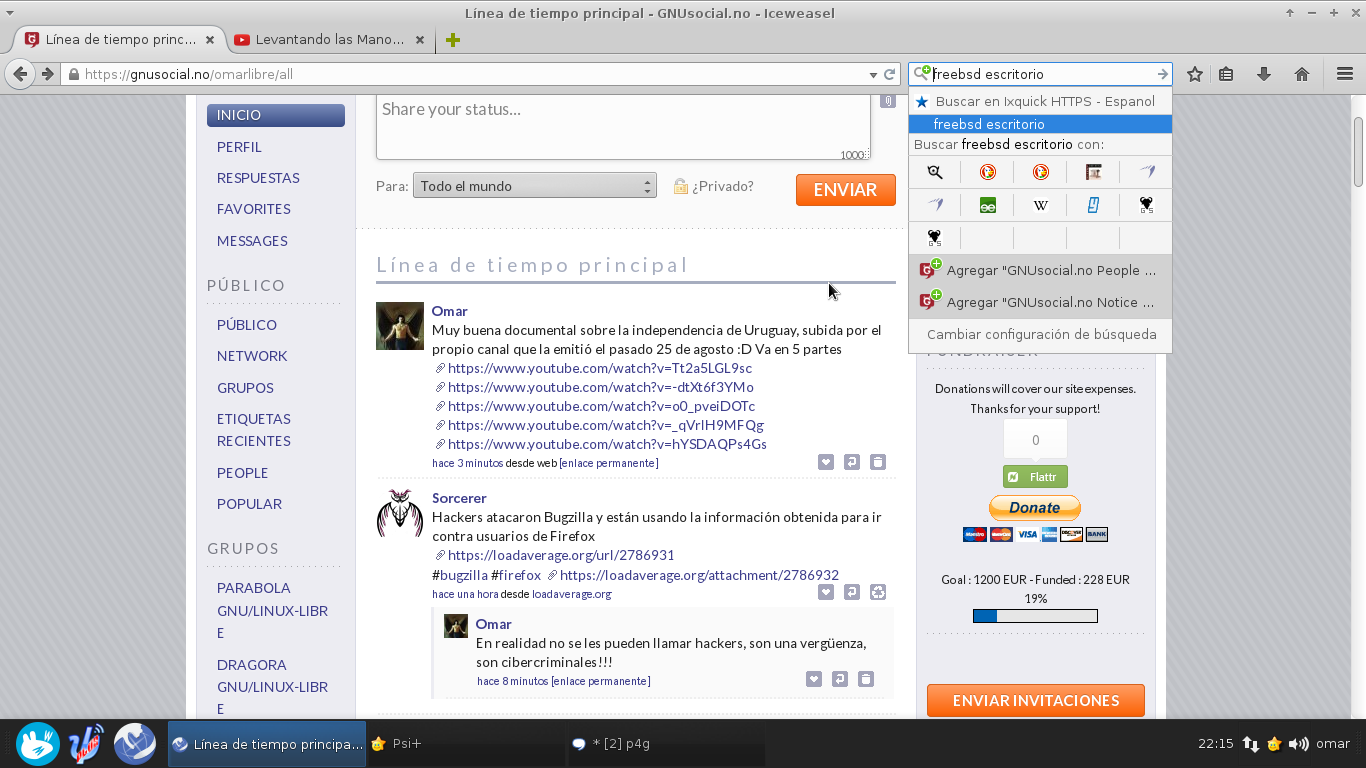Search with the Wikipedia engine icon
The width and height of the screenshot is (1366, 768).
(1040, 205)
